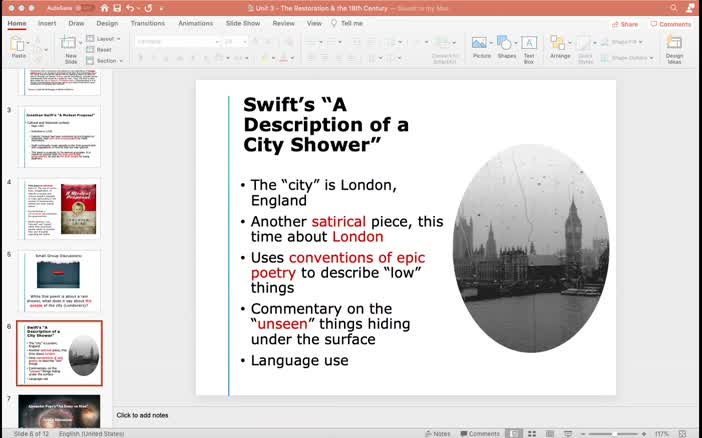Insert a New Slide
The width and height of the screenshot is (702, 438).
(70, 49)
